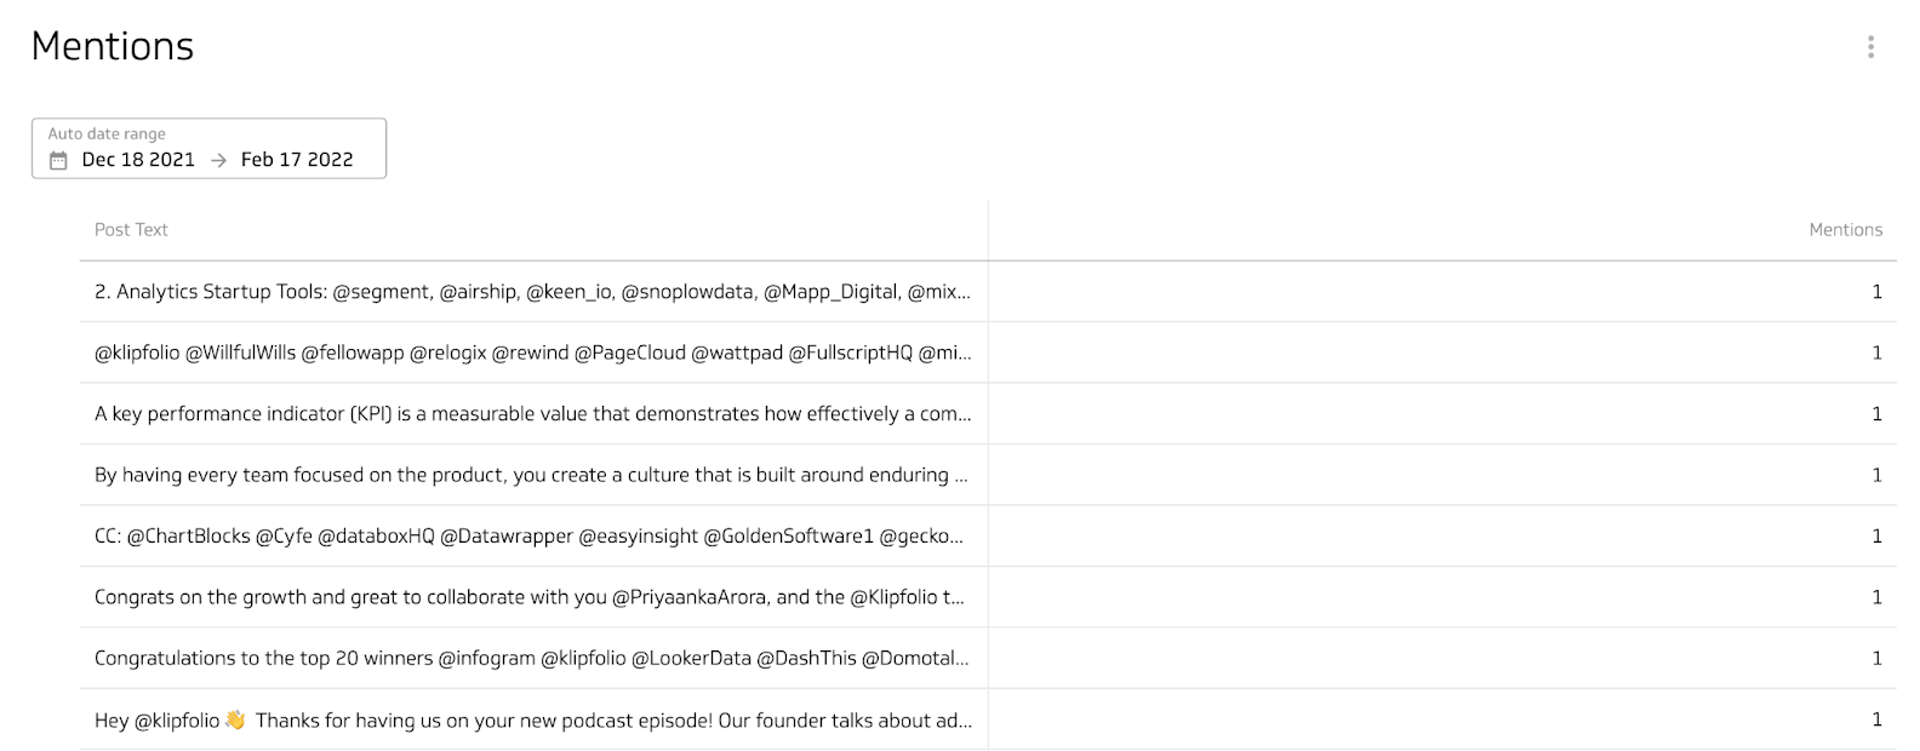Click the mention count for the KPI post
The width and height of the screenshot is (1920, 751).
click(x=1877, y=413)
